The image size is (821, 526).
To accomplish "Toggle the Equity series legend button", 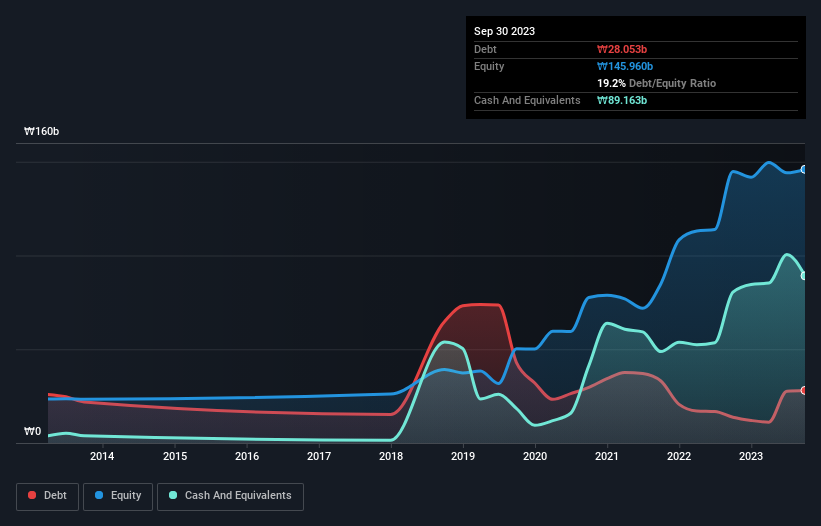I will pyautogui.click(x=118, y=496).
